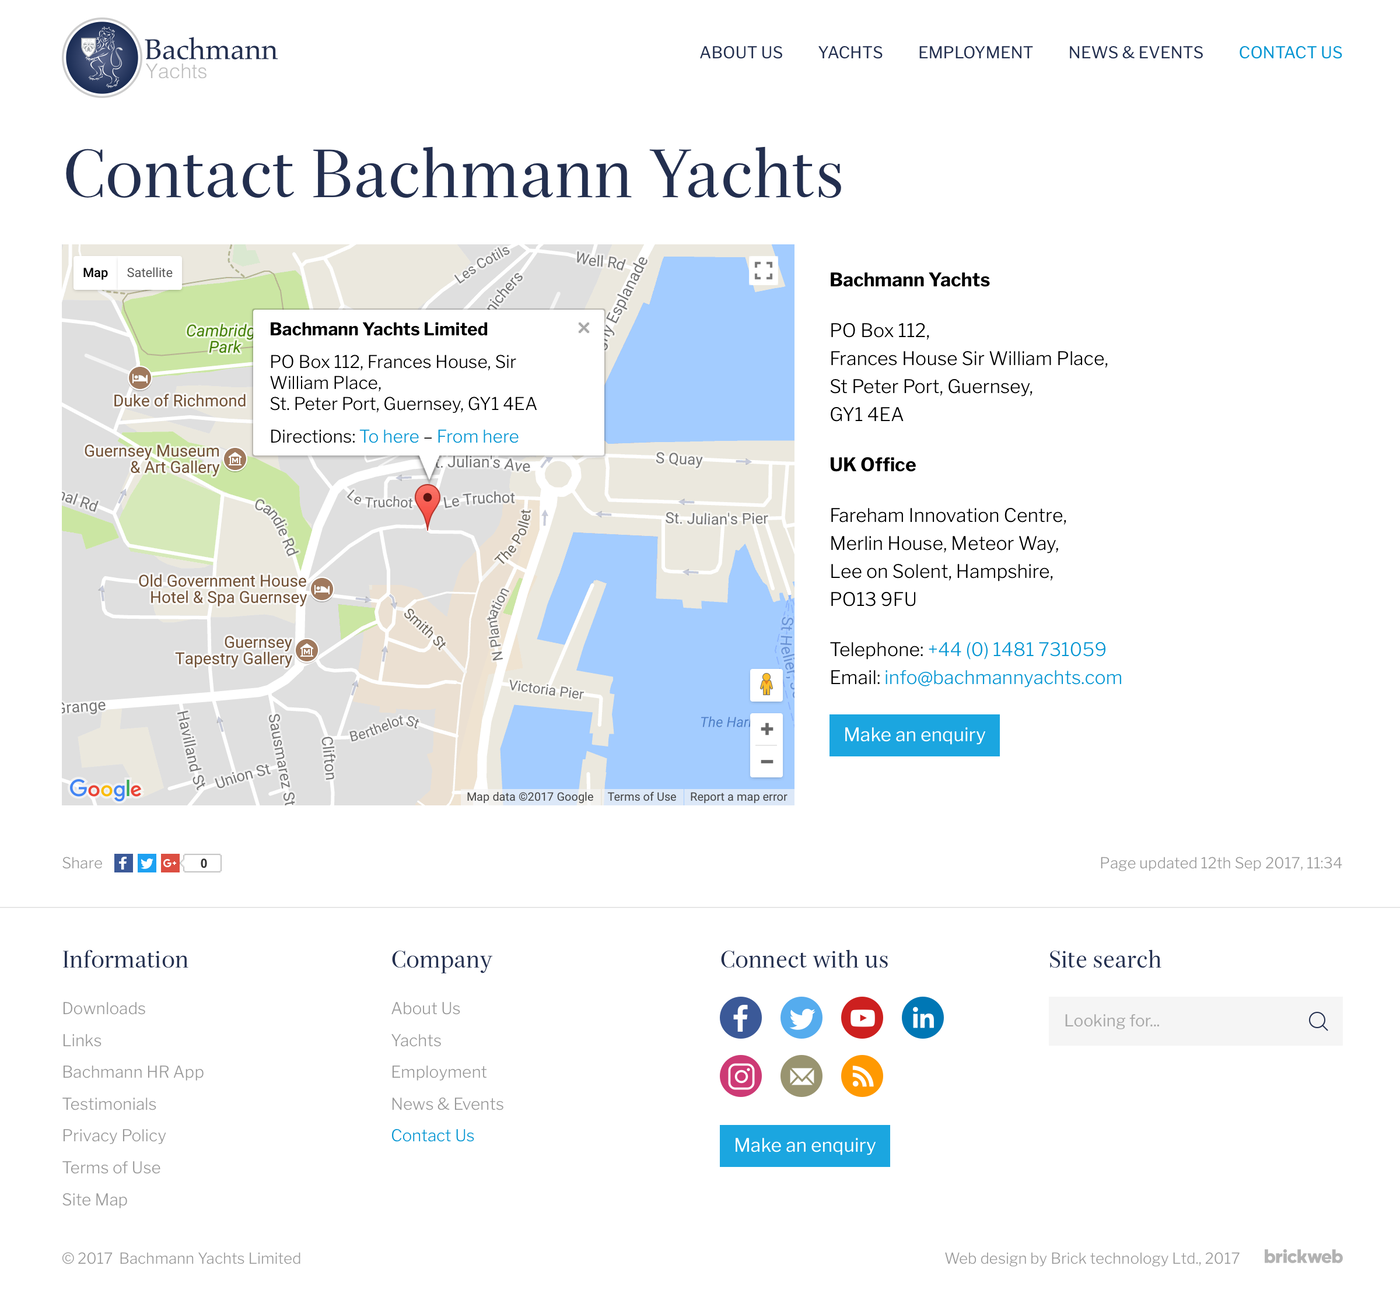Close the Bachmann Yachts map info window

[584, 328]
